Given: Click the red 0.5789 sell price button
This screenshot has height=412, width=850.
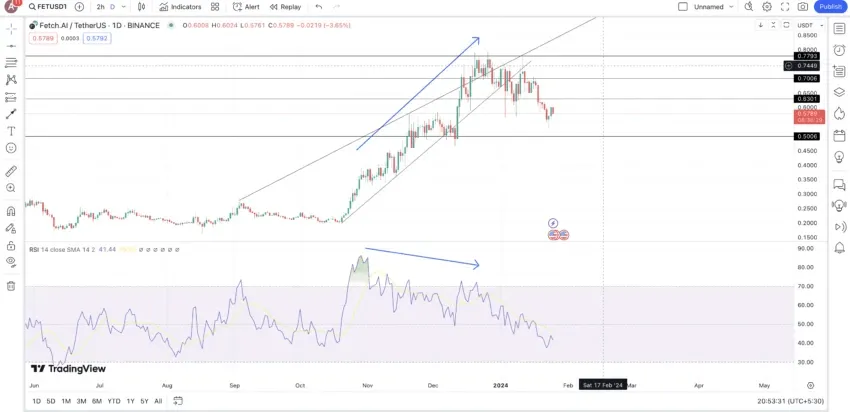Looking at the screenshot, I should point(42,38).
